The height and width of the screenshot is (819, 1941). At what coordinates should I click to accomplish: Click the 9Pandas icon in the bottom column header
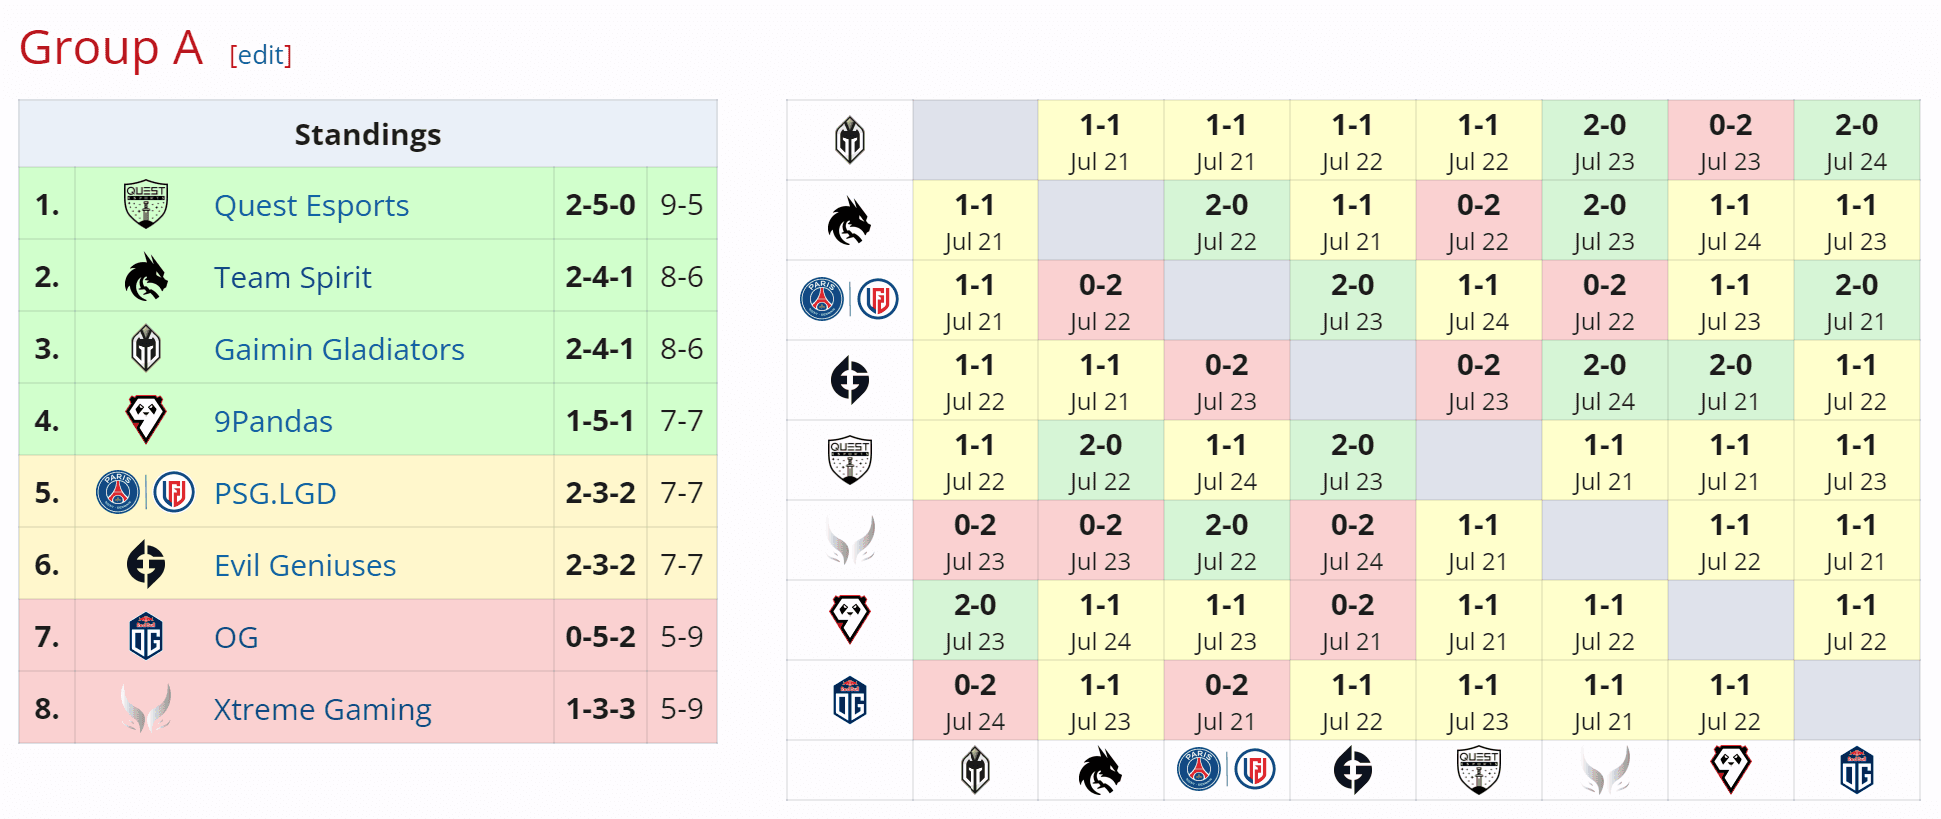coord(1731,770)
